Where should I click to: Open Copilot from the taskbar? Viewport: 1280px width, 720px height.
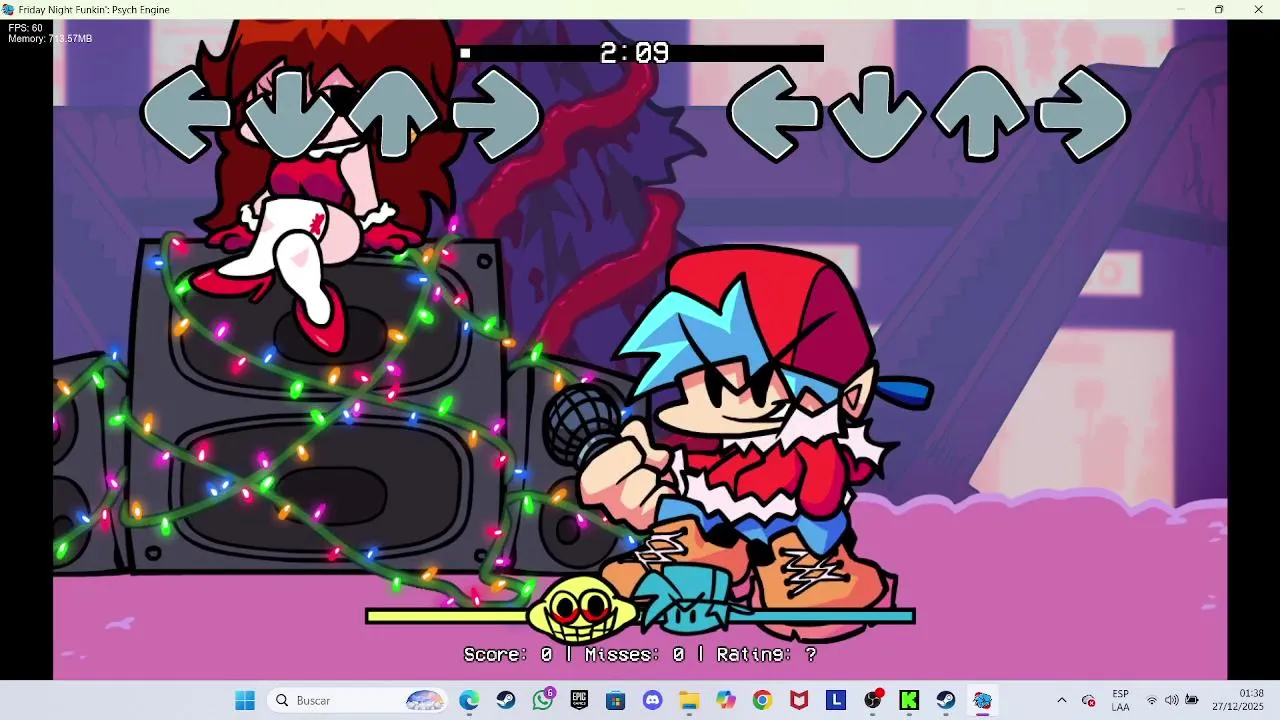(726, 700)
